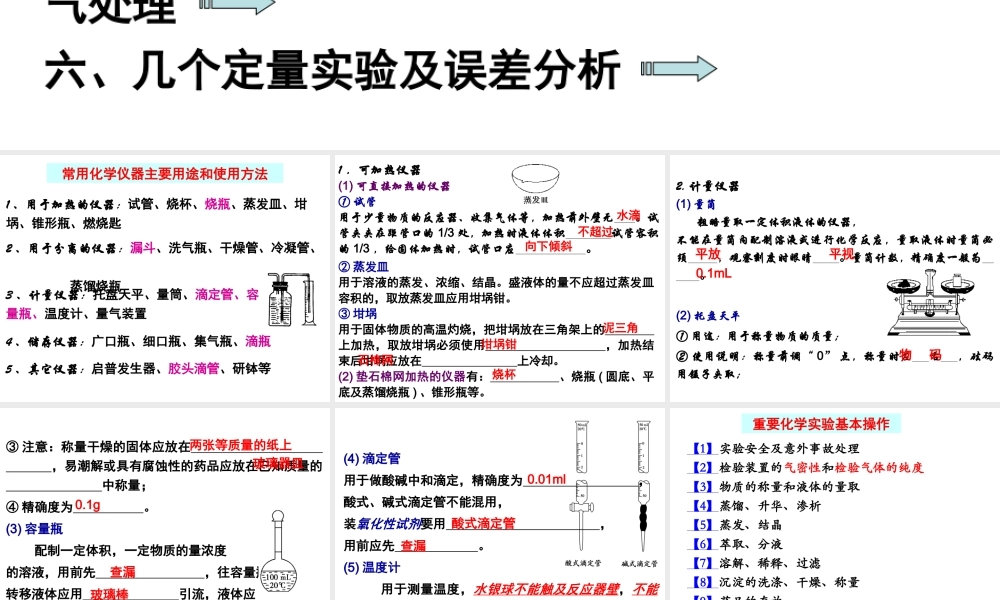This screenshot has height=600, width=1000.
Task: Click the red answer 不超过
Action: pyautogui.click(x=595, y=231)
